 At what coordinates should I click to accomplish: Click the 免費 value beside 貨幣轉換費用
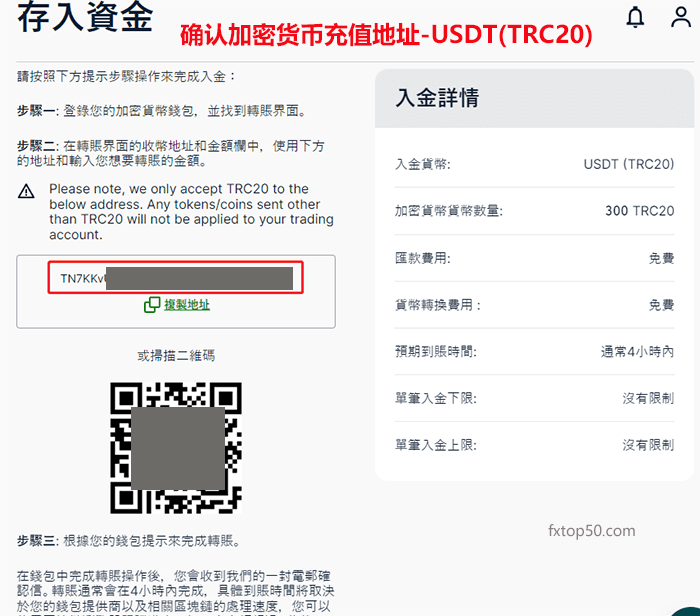coord(661,305)
